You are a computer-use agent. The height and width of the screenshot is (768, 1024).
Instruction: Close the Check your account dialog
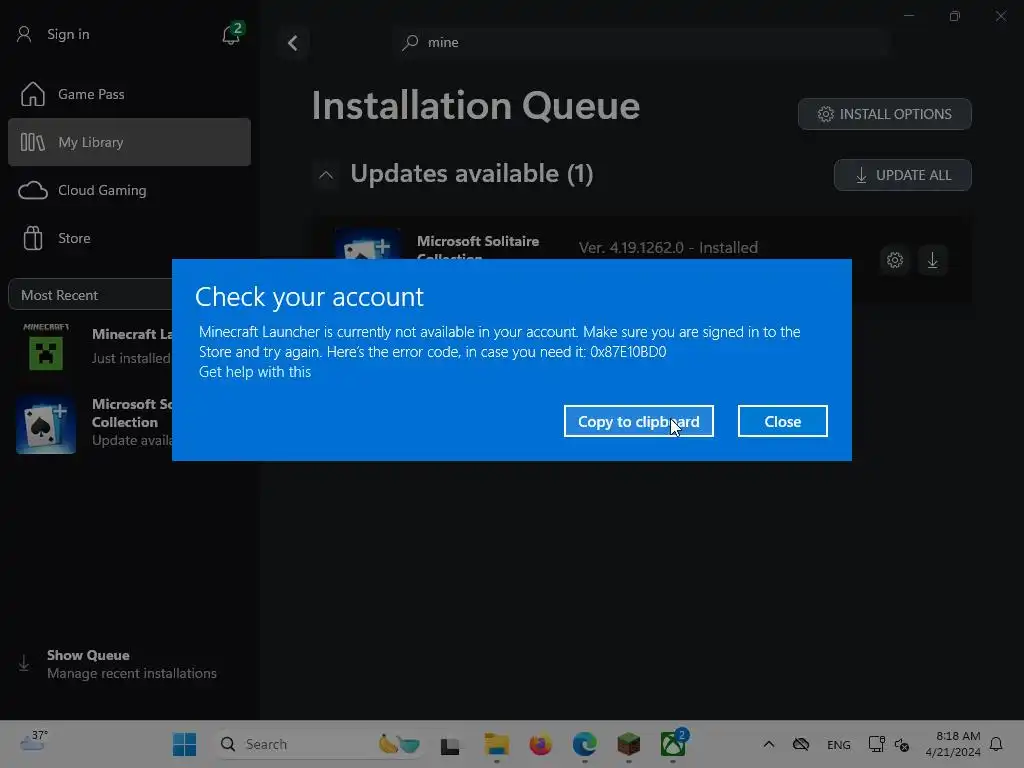pos(782,421)
